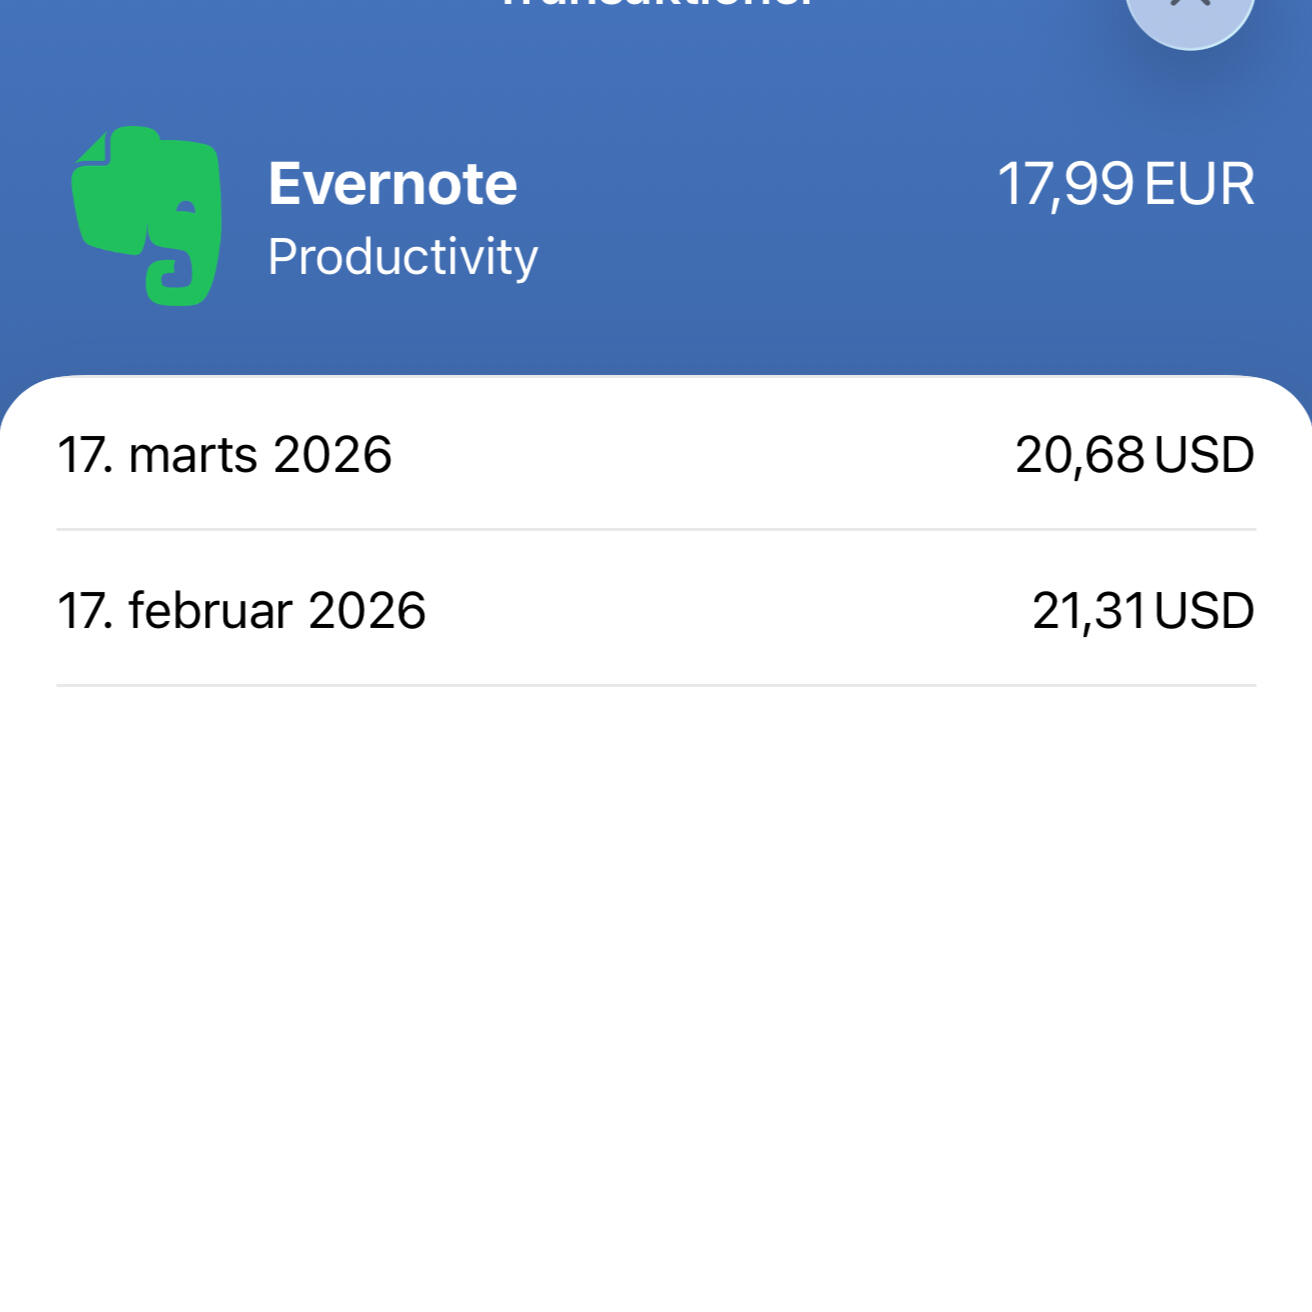
Task: Open the 17. marts 2026 transaction date
Action: (225, 455)
